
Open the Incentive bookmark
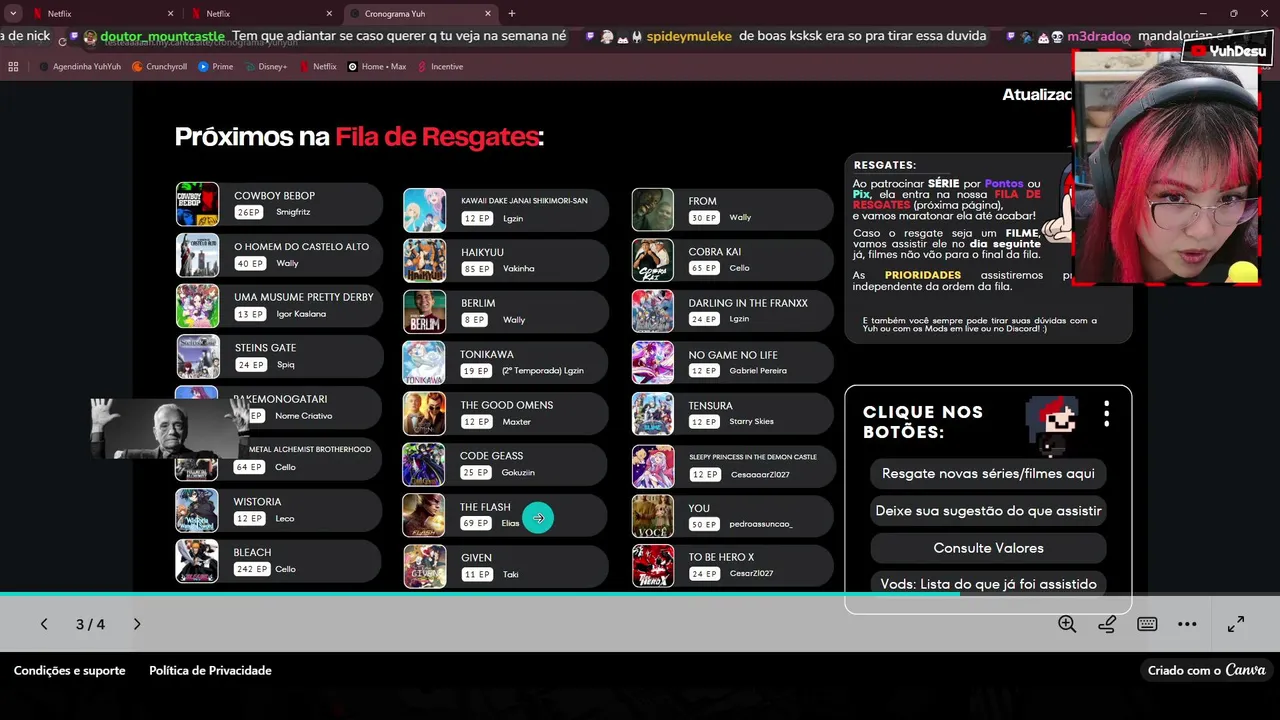(440, 67)
